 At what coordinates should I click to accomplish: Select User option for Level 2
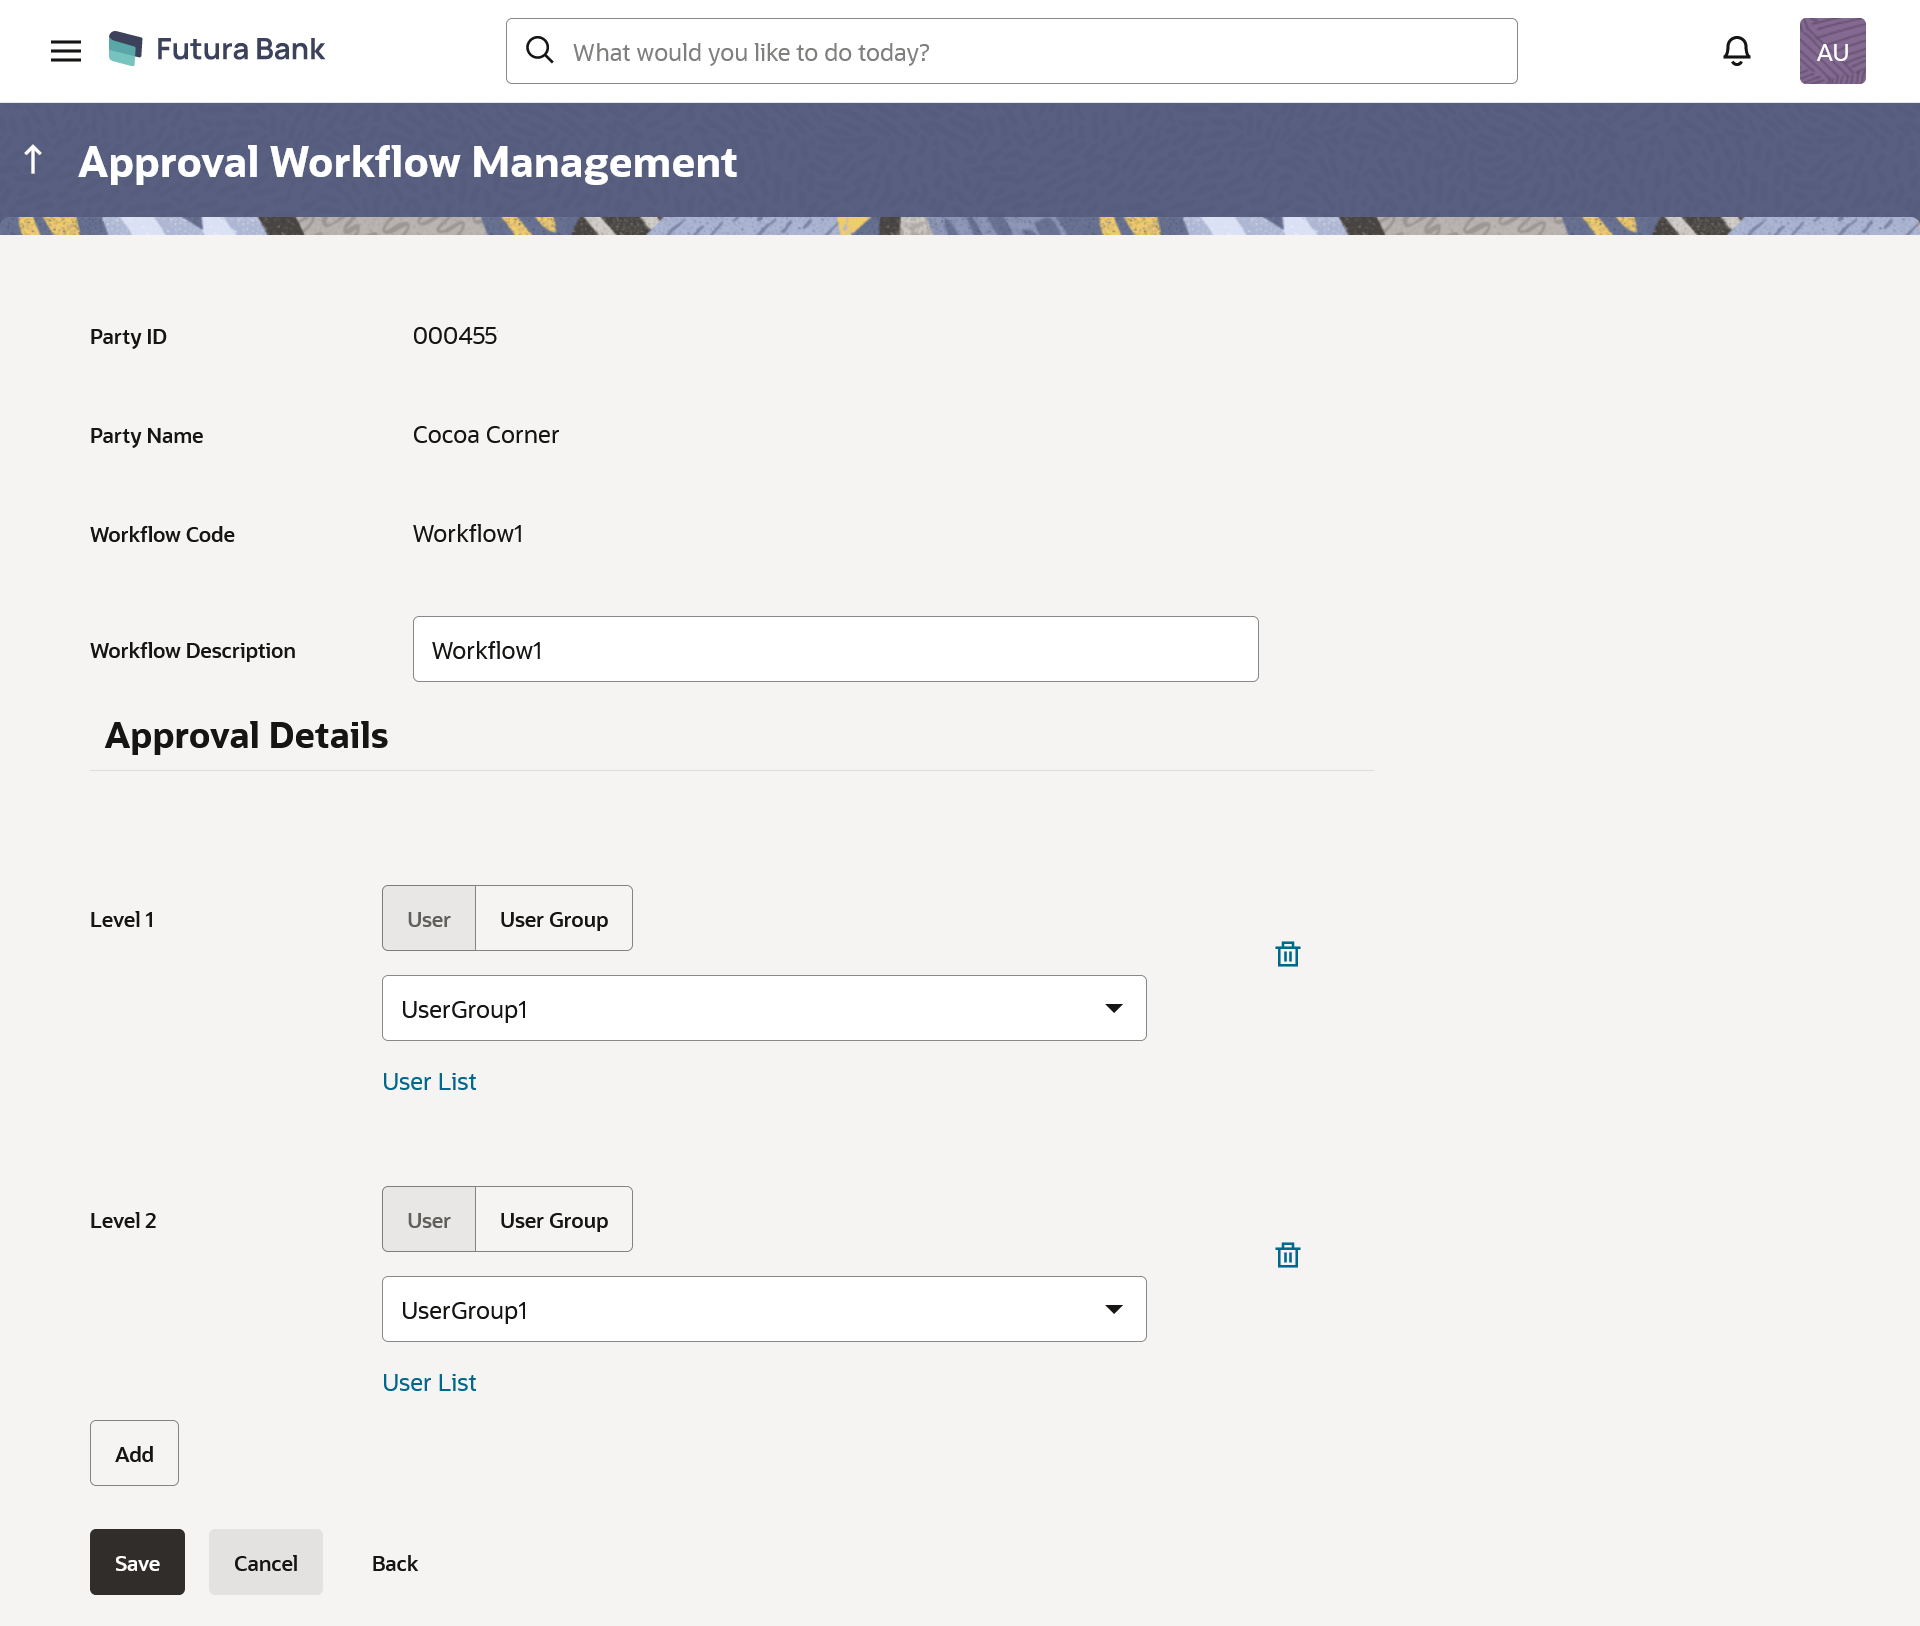428,1220
